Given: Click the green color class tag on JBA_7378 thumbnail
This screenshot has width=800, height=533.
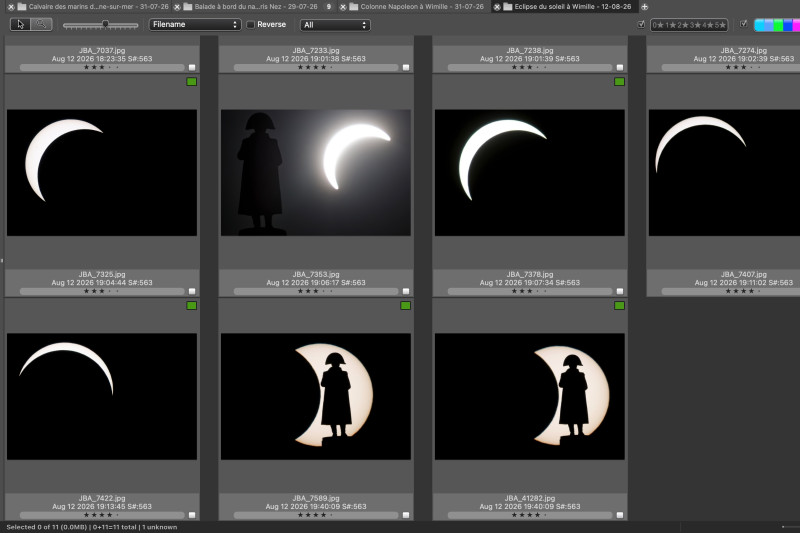Looking at the screenshot, I should [619, 82].
